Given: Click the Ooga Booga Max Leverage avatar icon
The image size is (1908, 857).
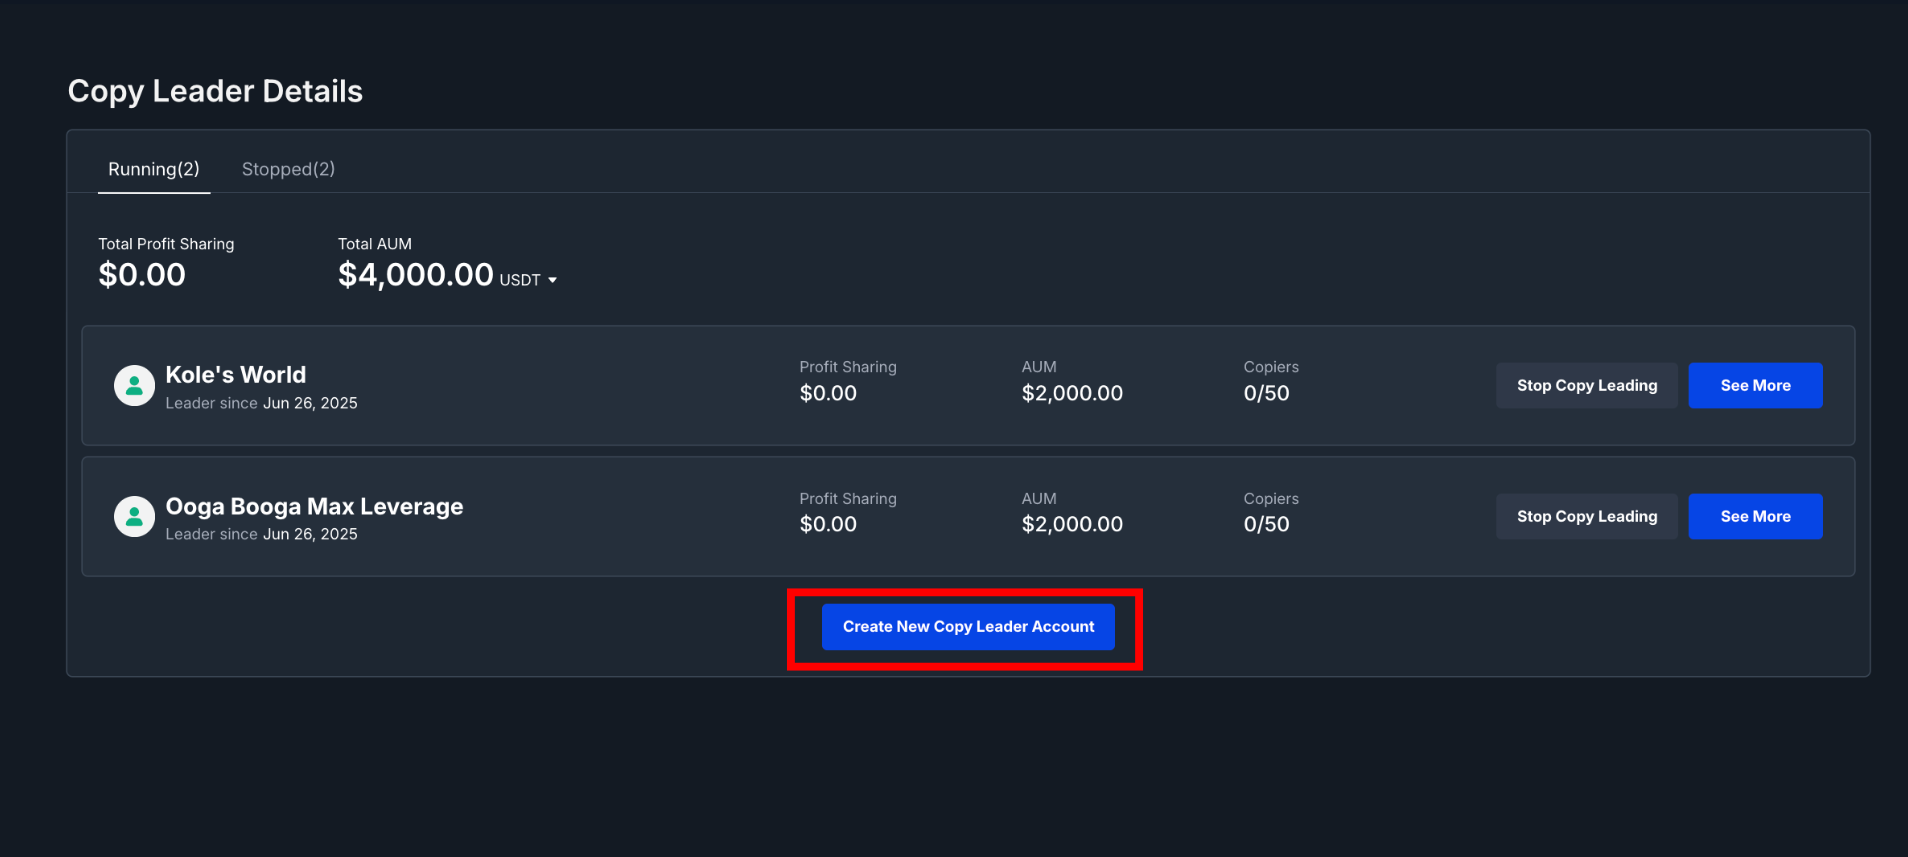Looking at the screenshot, I should 134,517.
